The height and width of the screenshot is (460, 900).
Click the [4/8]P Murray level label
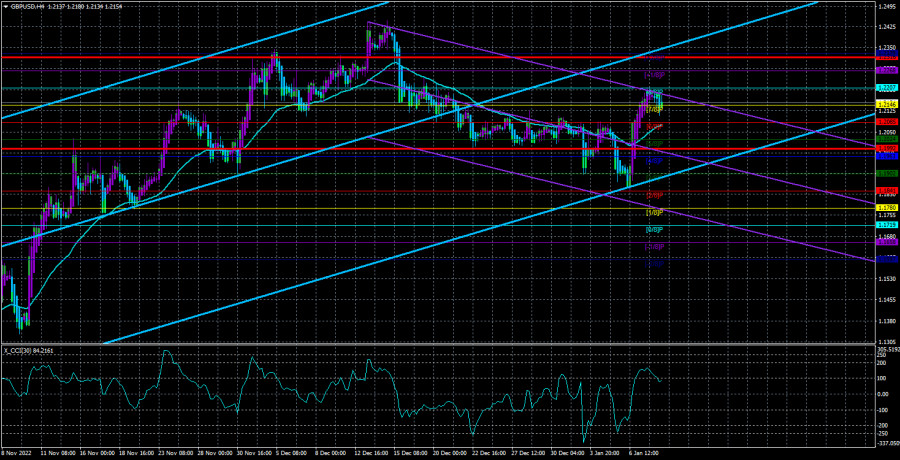654,161
